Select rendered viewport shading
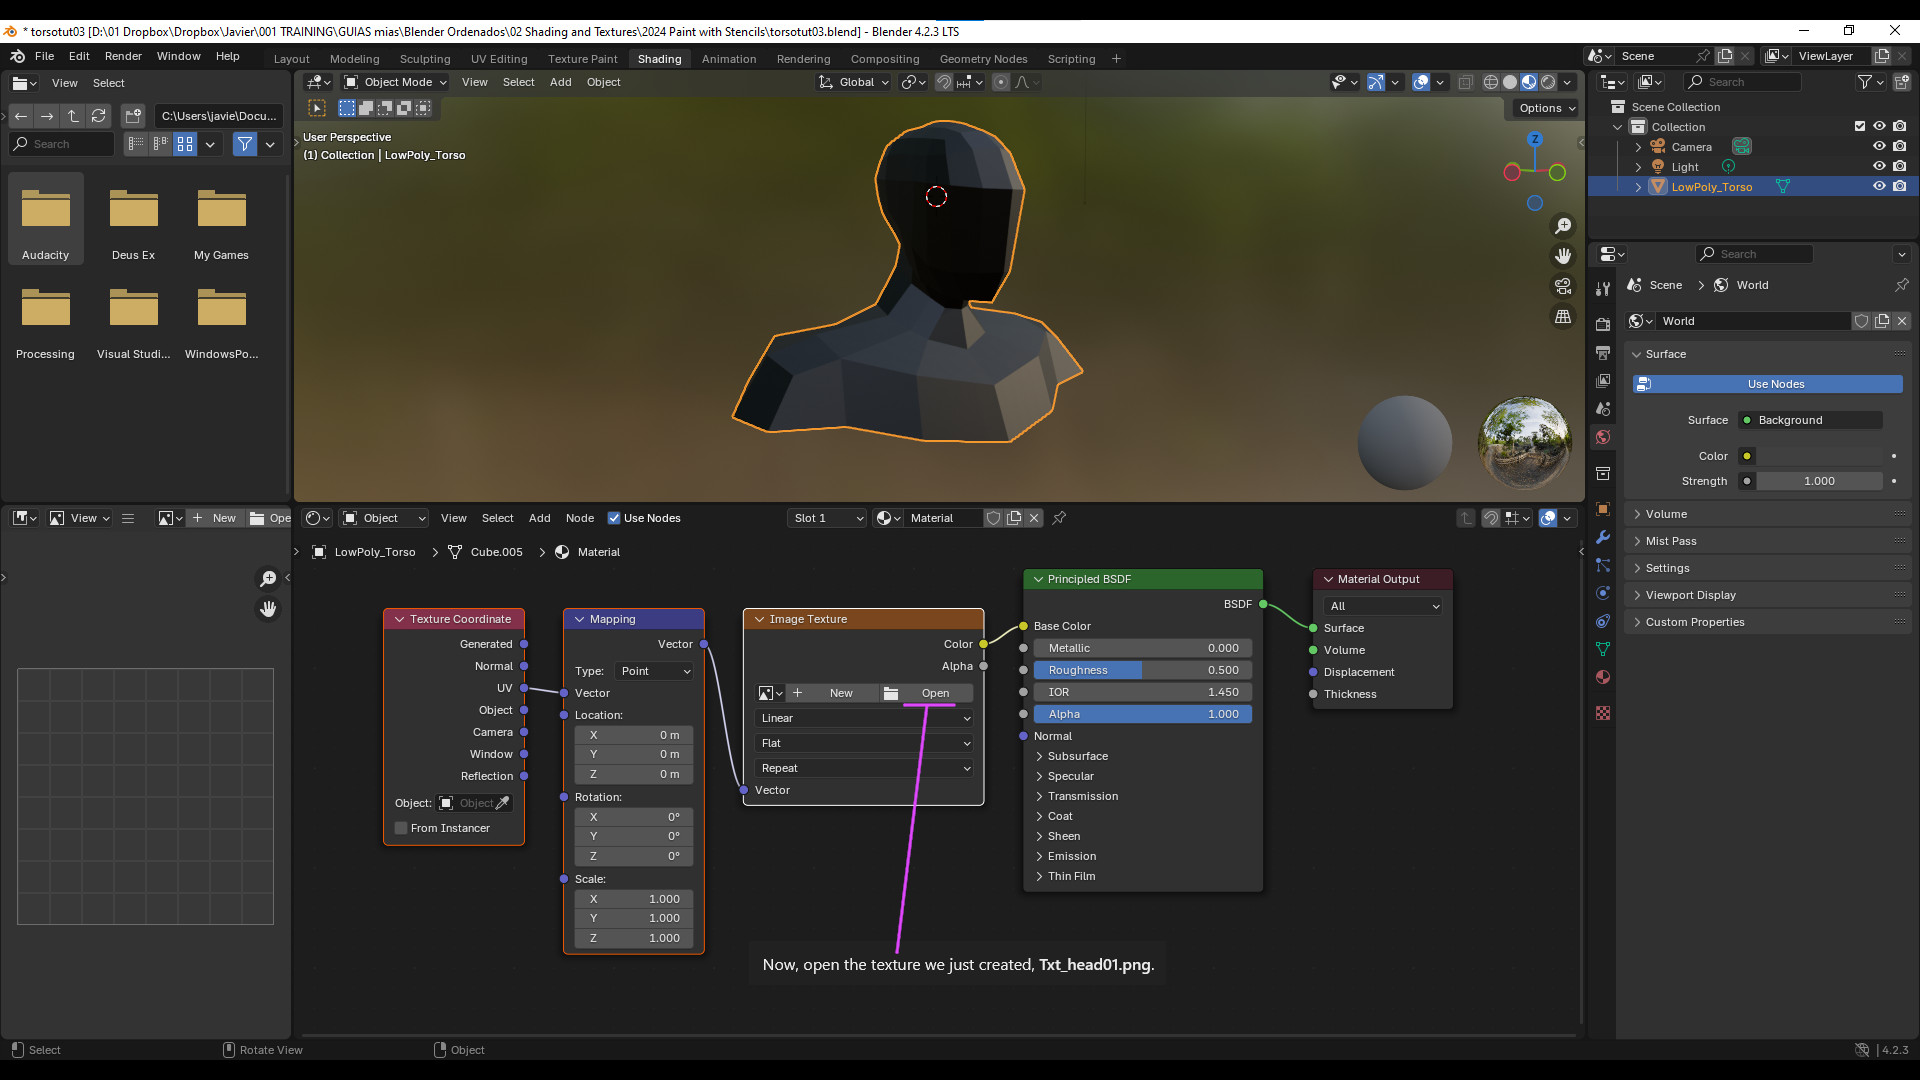1920x1080 pixels. pyautogui.click(x=1548, y=82)
